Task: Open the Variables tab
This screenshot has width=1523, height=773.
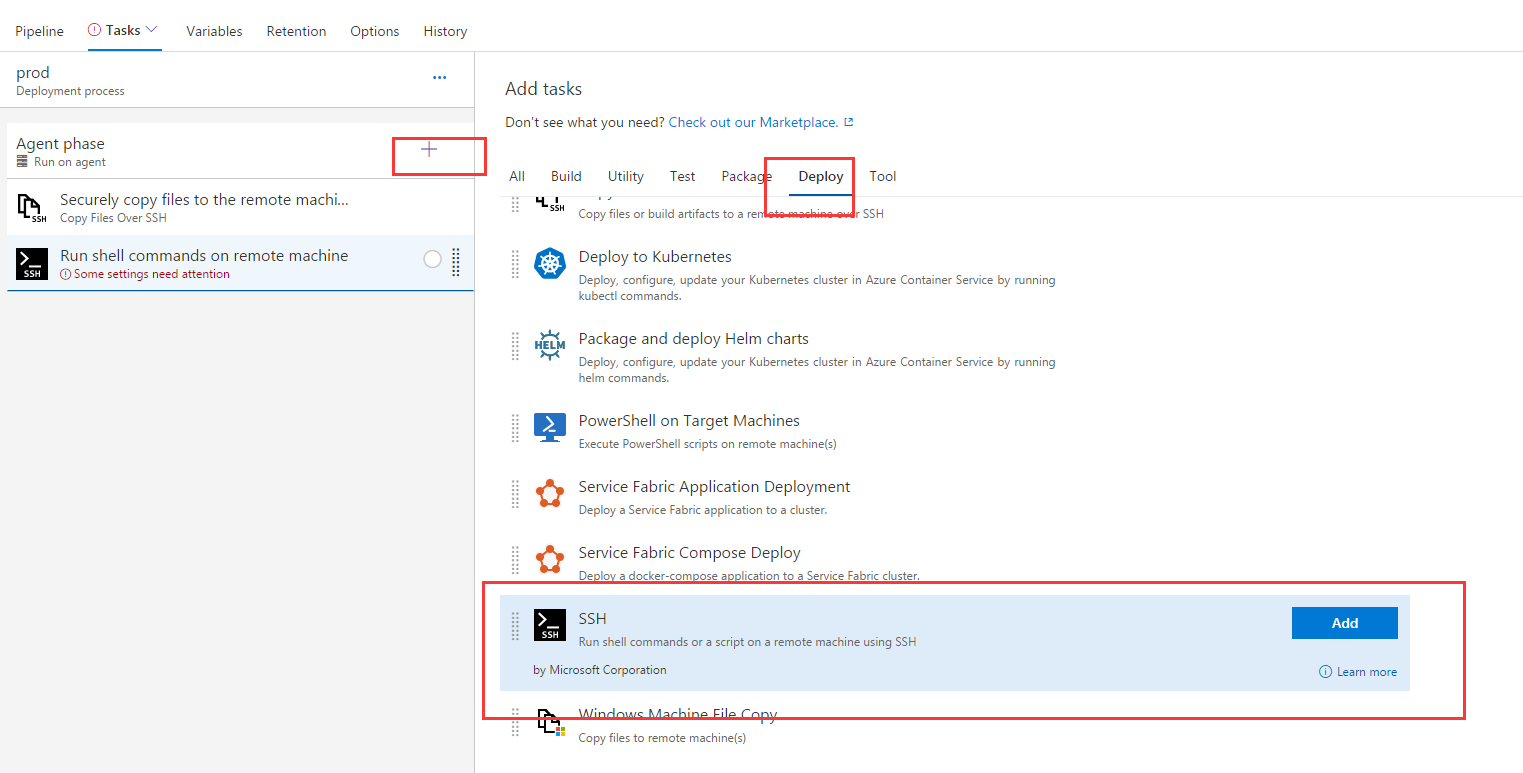Action: click(x=214, y=31)
